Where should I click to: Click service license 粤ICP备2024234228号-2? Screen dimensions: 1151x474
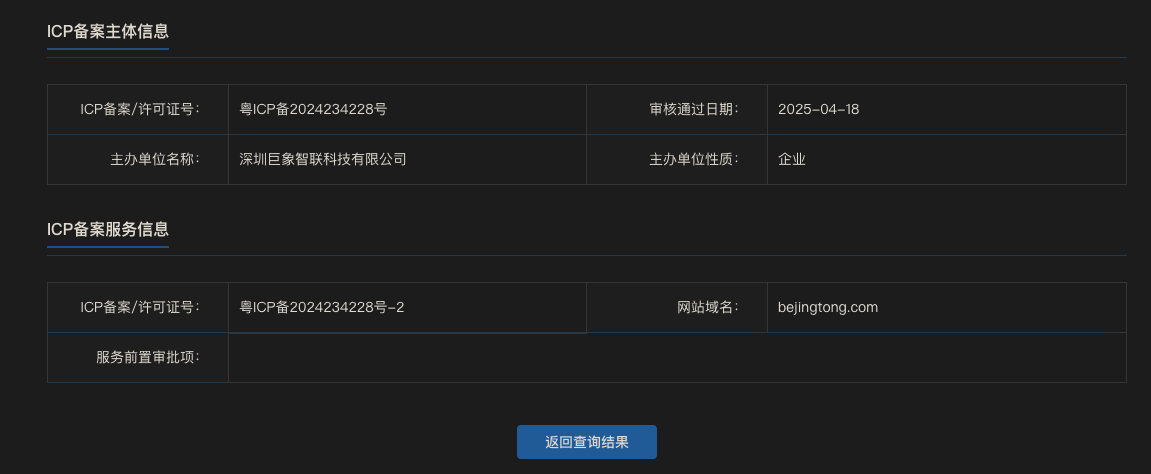[x=322, y=307]
